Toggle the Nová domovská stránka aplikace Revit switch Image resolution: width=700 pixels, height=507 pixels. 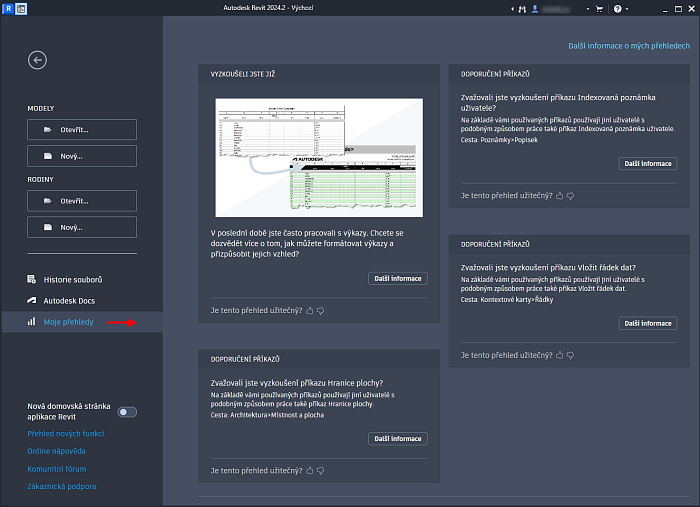pyautogui.click(x=127, y=412)
